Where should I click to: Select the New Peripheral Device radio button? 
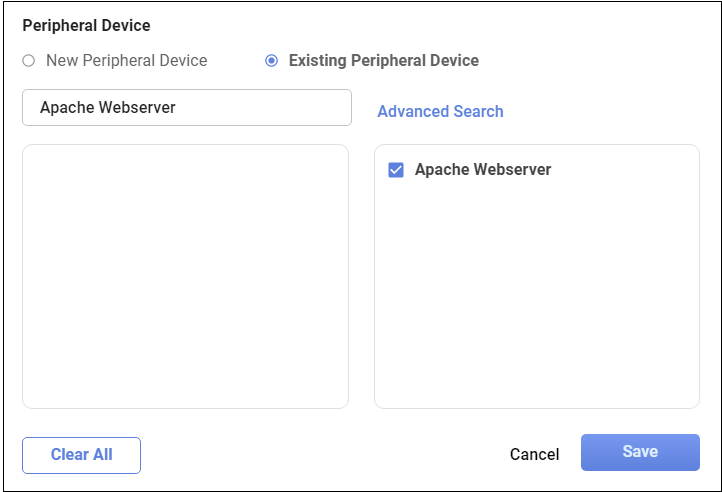(x=29, y=61)
